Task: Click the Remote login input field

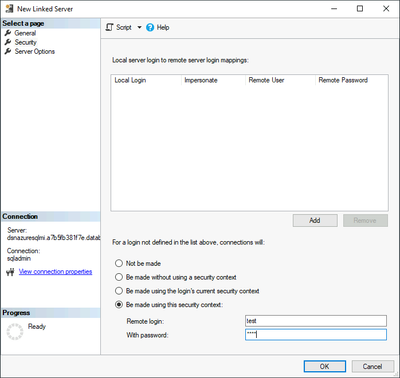Action: pyautogui.click(x=316, y=321)
